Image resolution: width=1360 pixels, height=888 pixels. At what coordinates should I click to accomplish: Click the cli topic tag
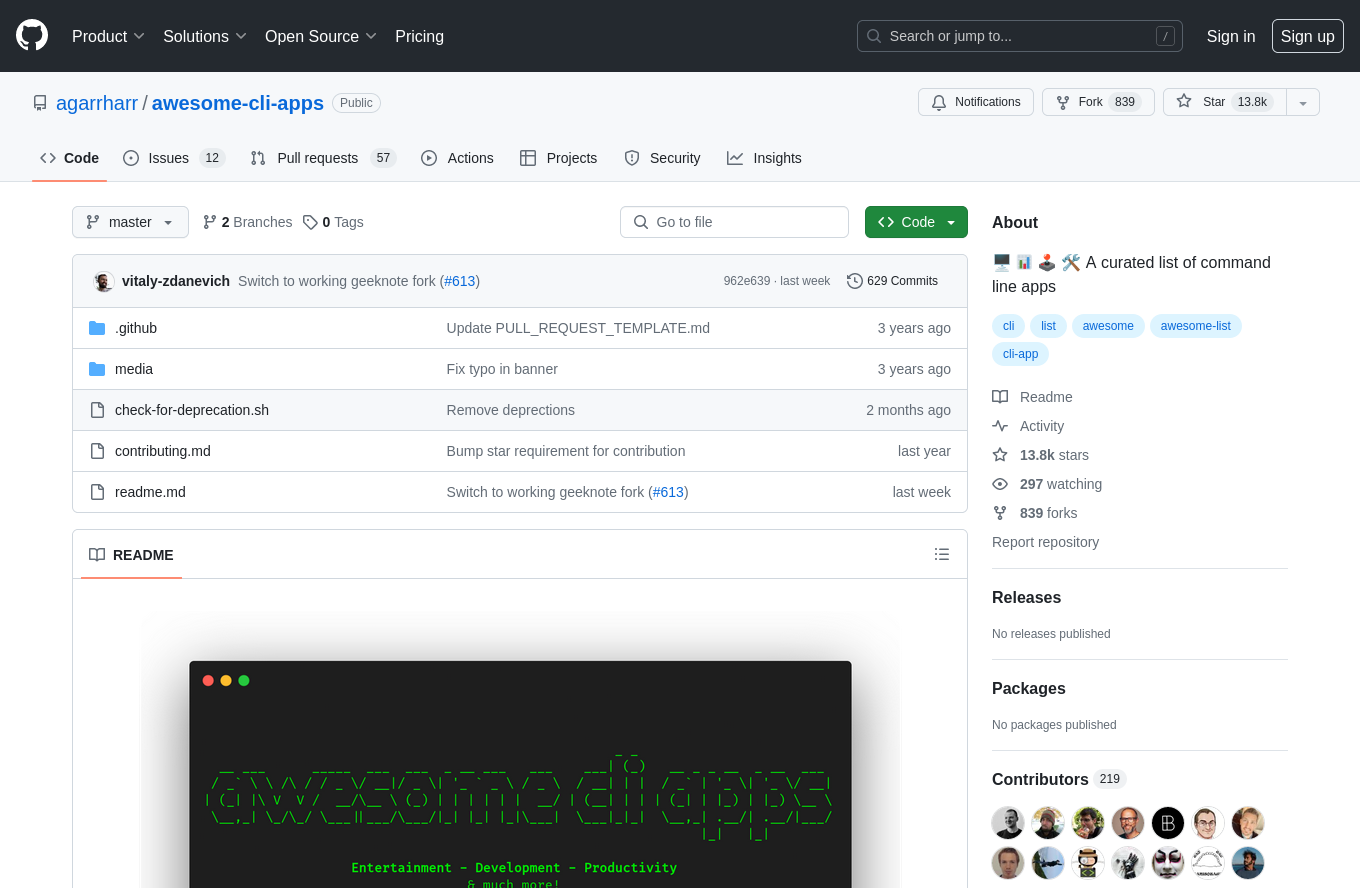pos(1008,326)
